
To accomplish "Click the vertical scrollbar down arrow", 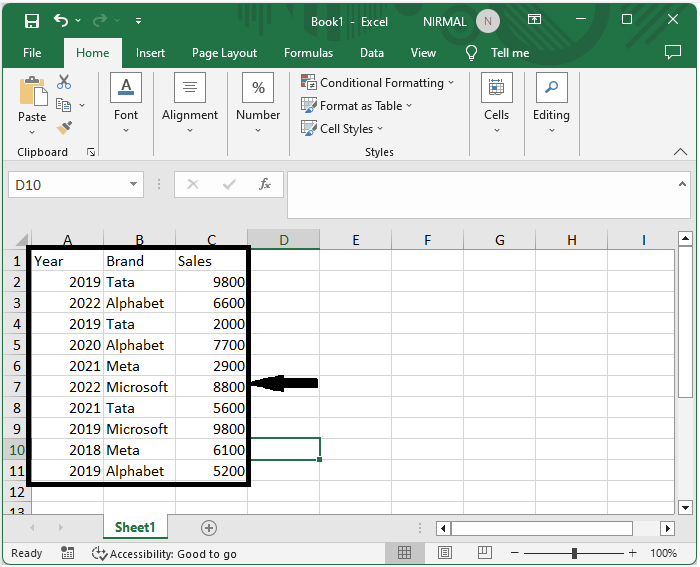I will (x=685, y=507).
